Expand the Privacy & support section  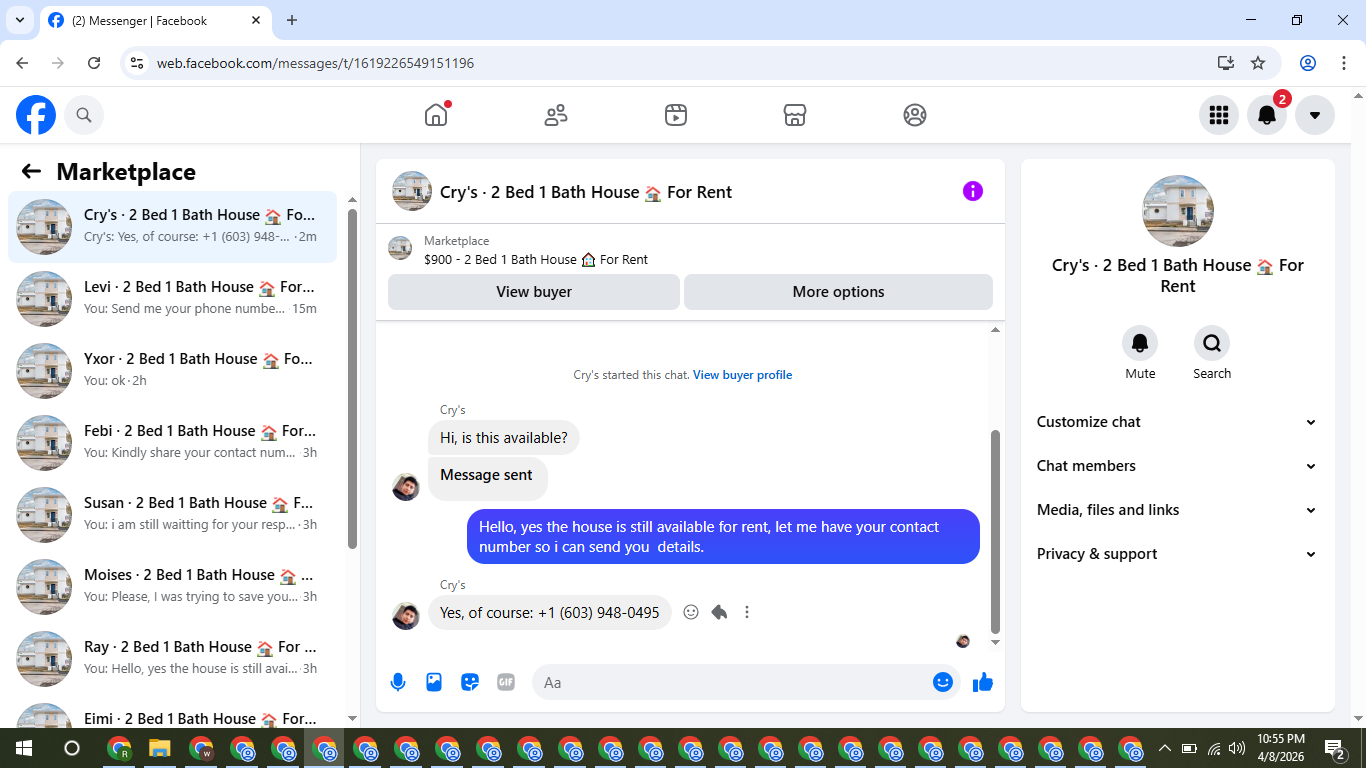pyautogui.click(x=1177, y=554)
